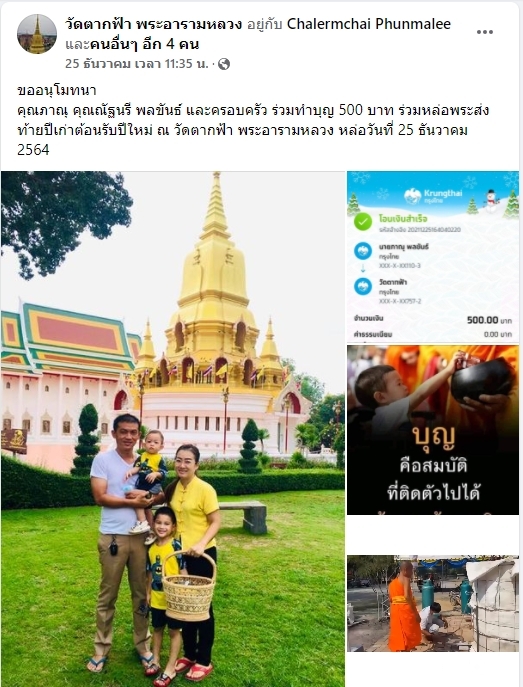The width and height of the screenshot is (523, 687).
Task: Click the sender bank icon beside นายภาณุ พลขันธ์
Action: tap(363, 251)
